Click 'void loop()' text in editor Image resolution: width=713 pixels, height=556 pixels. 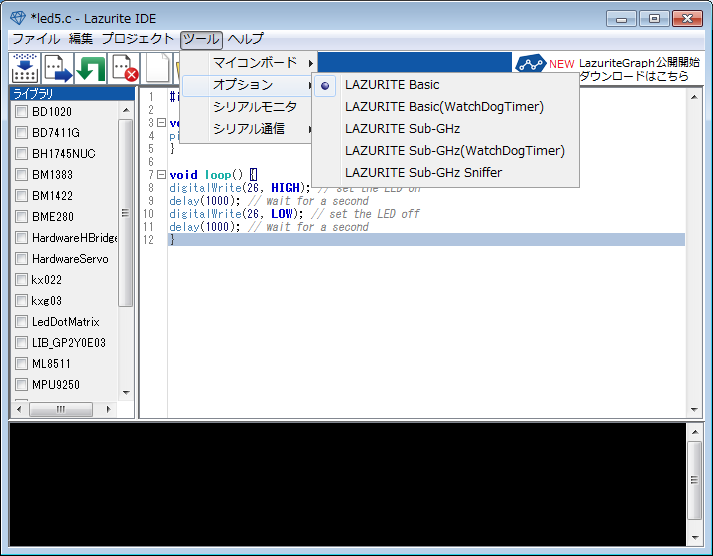pos(206,175)
